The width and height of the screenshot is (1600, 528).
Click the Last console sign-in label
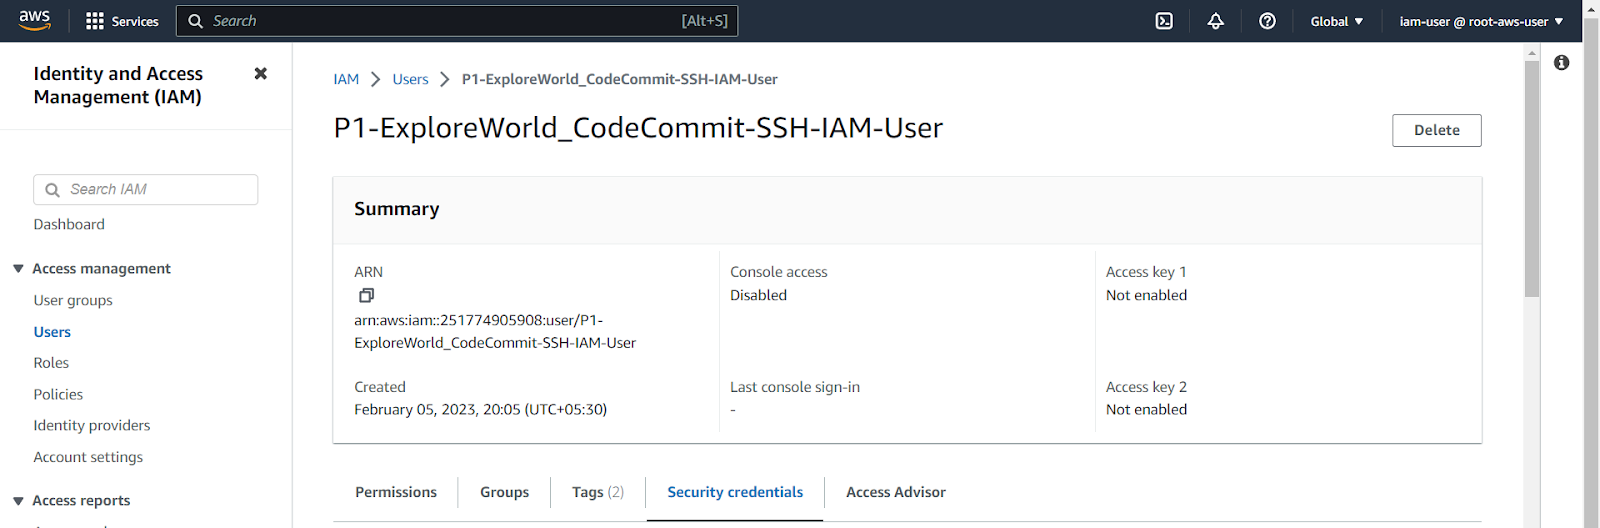(x=795, y=387)
